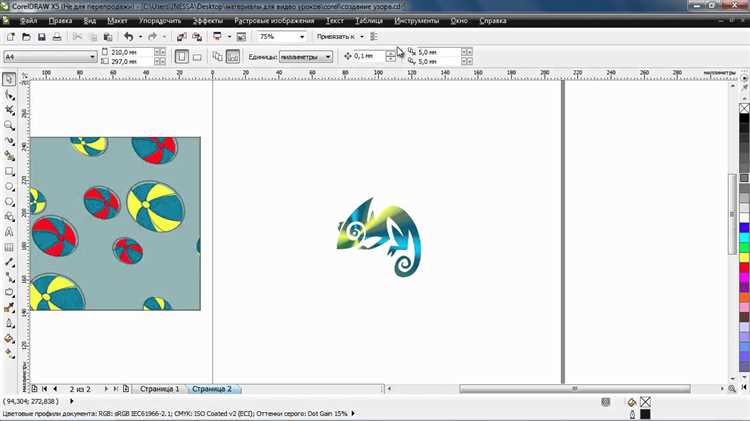Screen dimensions: 750x421
Task: Choose the no-color X swatch
Action: [x=744, y=109]
